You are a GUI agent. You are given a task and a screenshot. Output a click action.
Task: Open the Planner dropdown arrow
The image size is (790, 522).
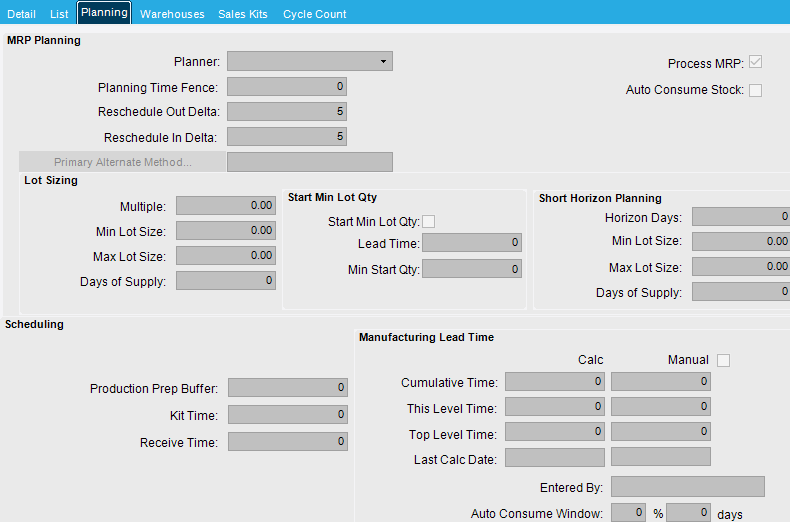(383, 61)
